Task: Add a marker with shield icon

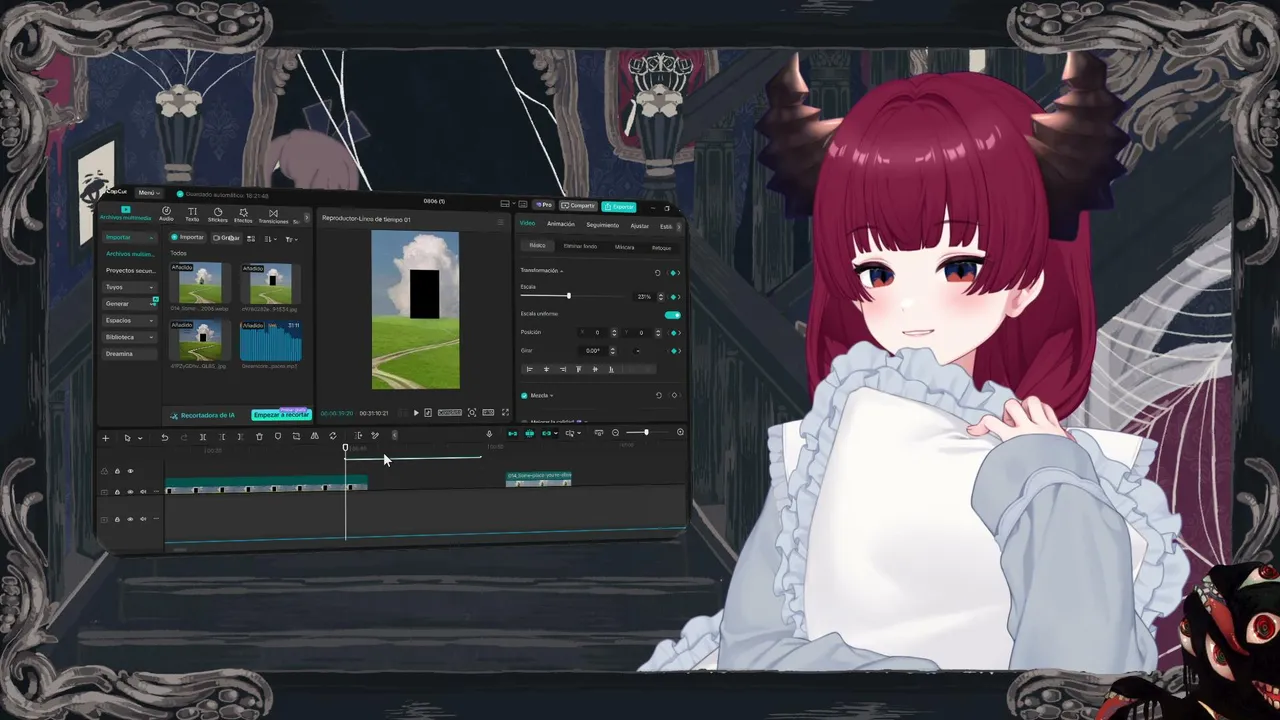Action: [278, 436]
